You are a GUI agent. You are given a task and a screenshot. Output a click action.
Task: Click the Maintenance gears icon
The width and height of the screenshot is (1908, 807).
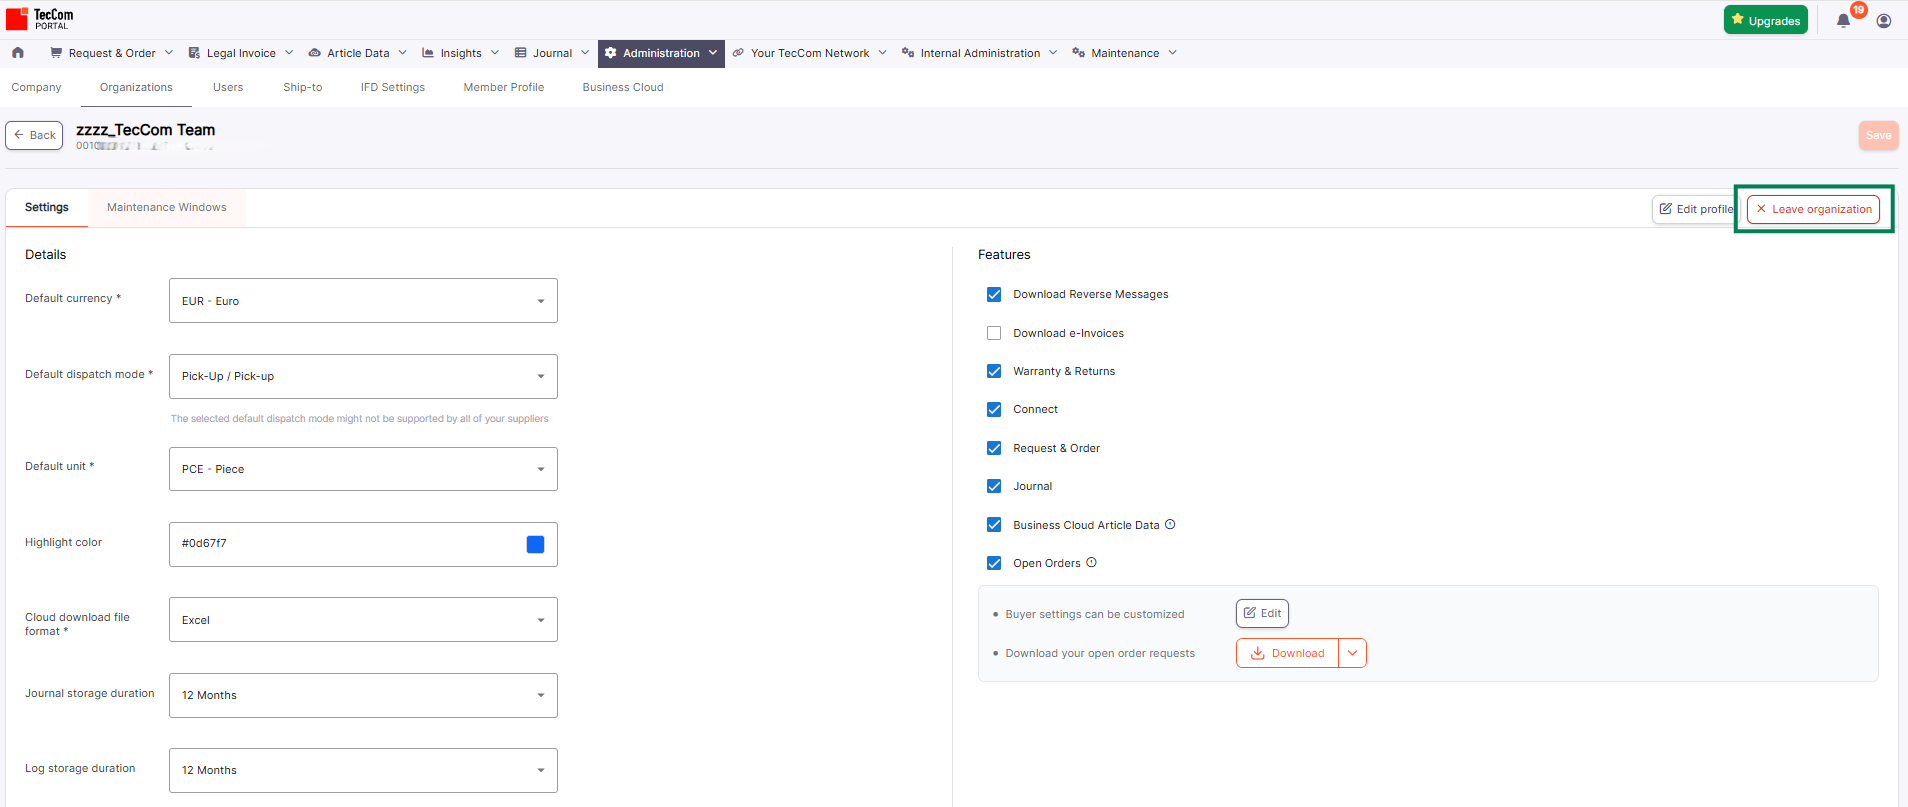point(1078,53)
